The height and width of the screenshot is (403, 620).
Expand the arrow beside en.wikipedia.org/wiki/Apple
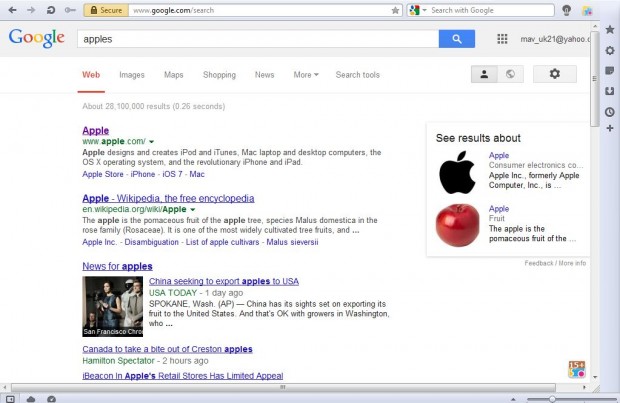tap(193, 210)
